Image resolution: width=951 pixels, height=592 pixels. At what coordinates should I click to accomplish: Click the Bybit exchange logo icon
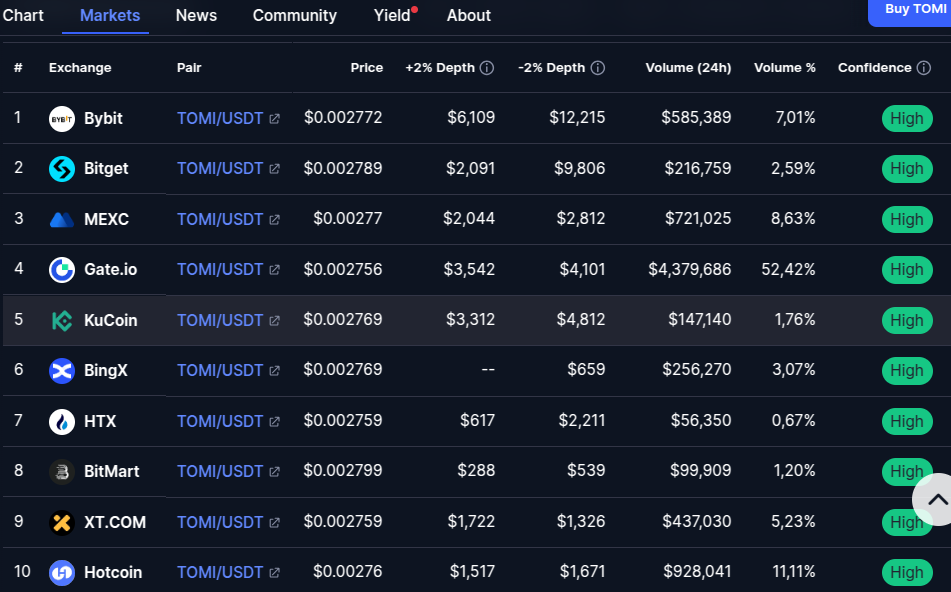(x=62, y=118)
